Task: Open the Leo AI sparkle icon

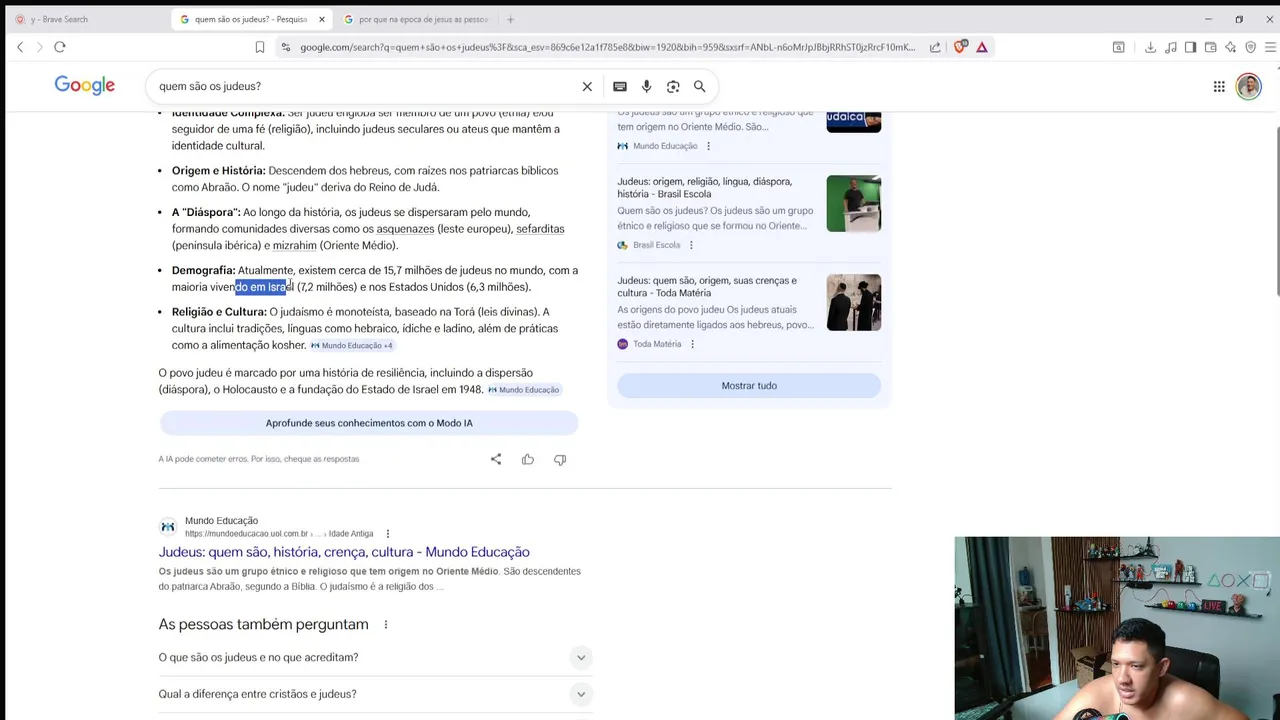Action: (x=1230, y=47)
